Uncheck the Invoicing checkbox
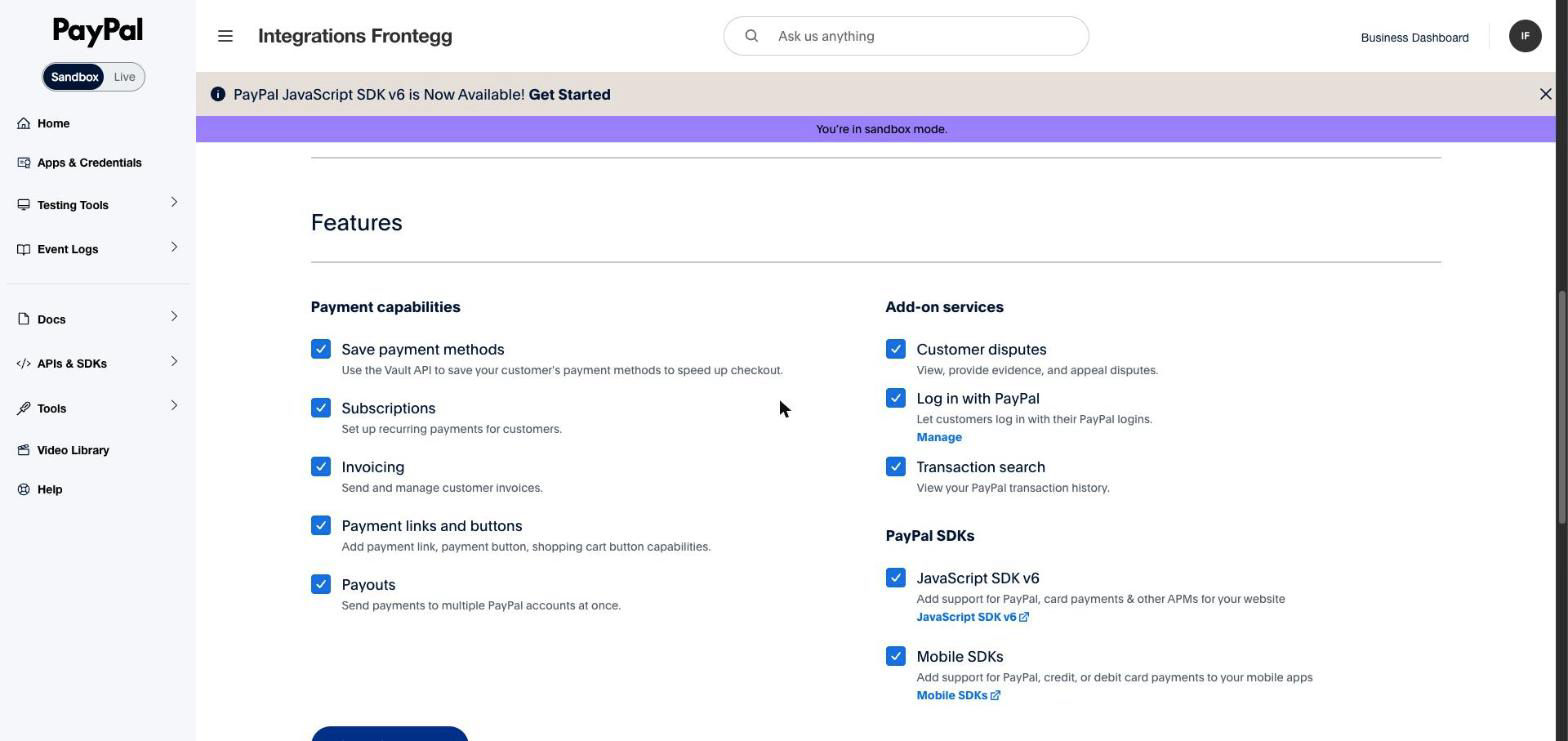This screenshot has height=741, width=1568. [x=321, y=467]
